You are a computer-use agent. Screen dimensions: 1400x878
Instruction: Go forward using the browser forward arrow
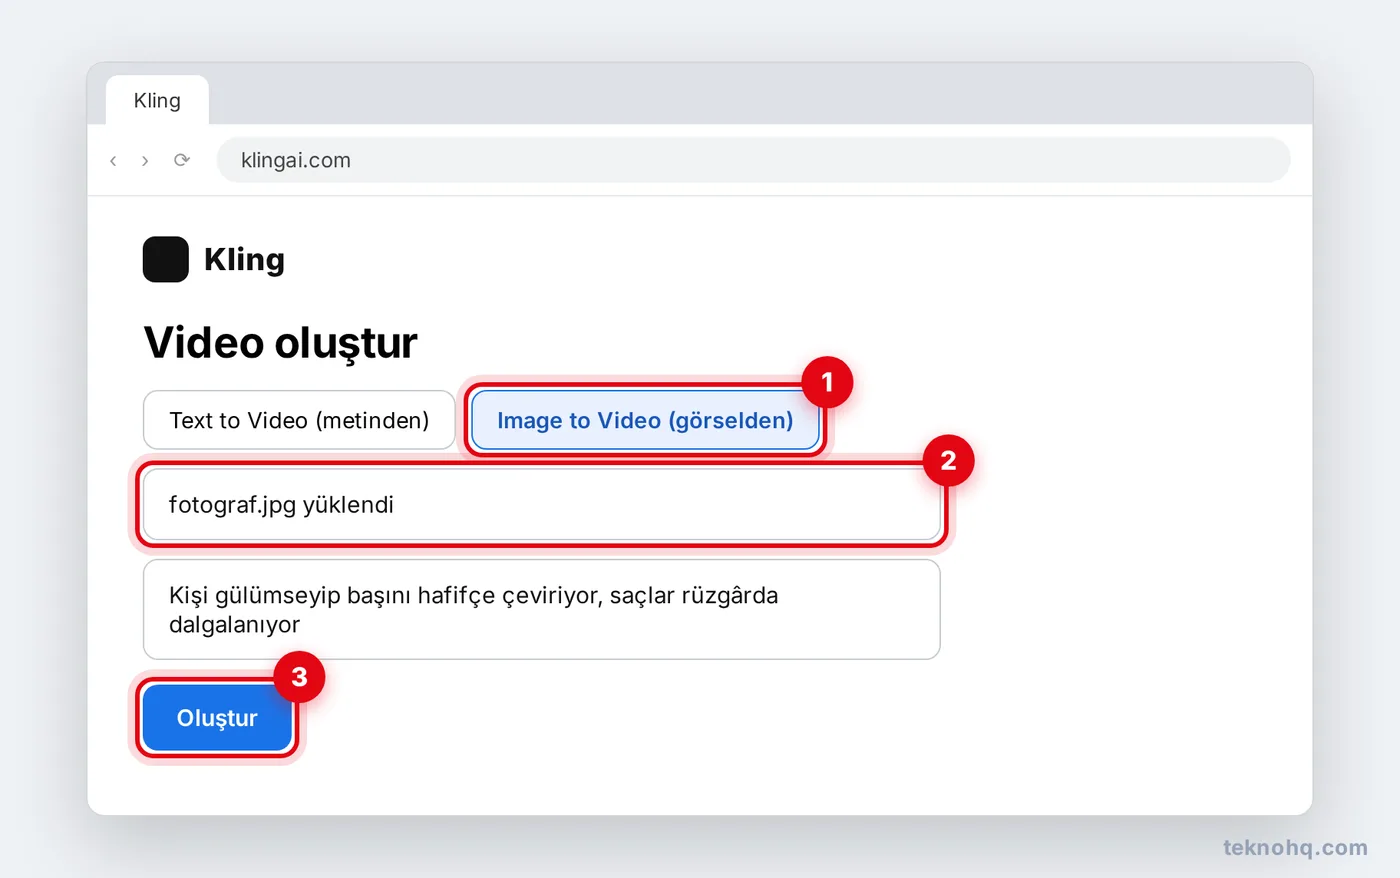tap(145, 160)
